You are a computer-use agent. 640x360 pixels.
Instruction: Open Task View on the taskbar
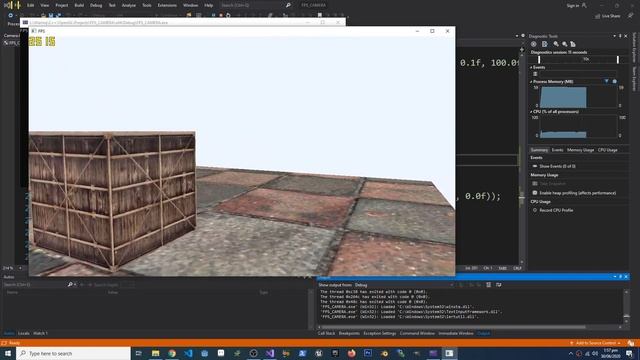(x=139, y=353)
